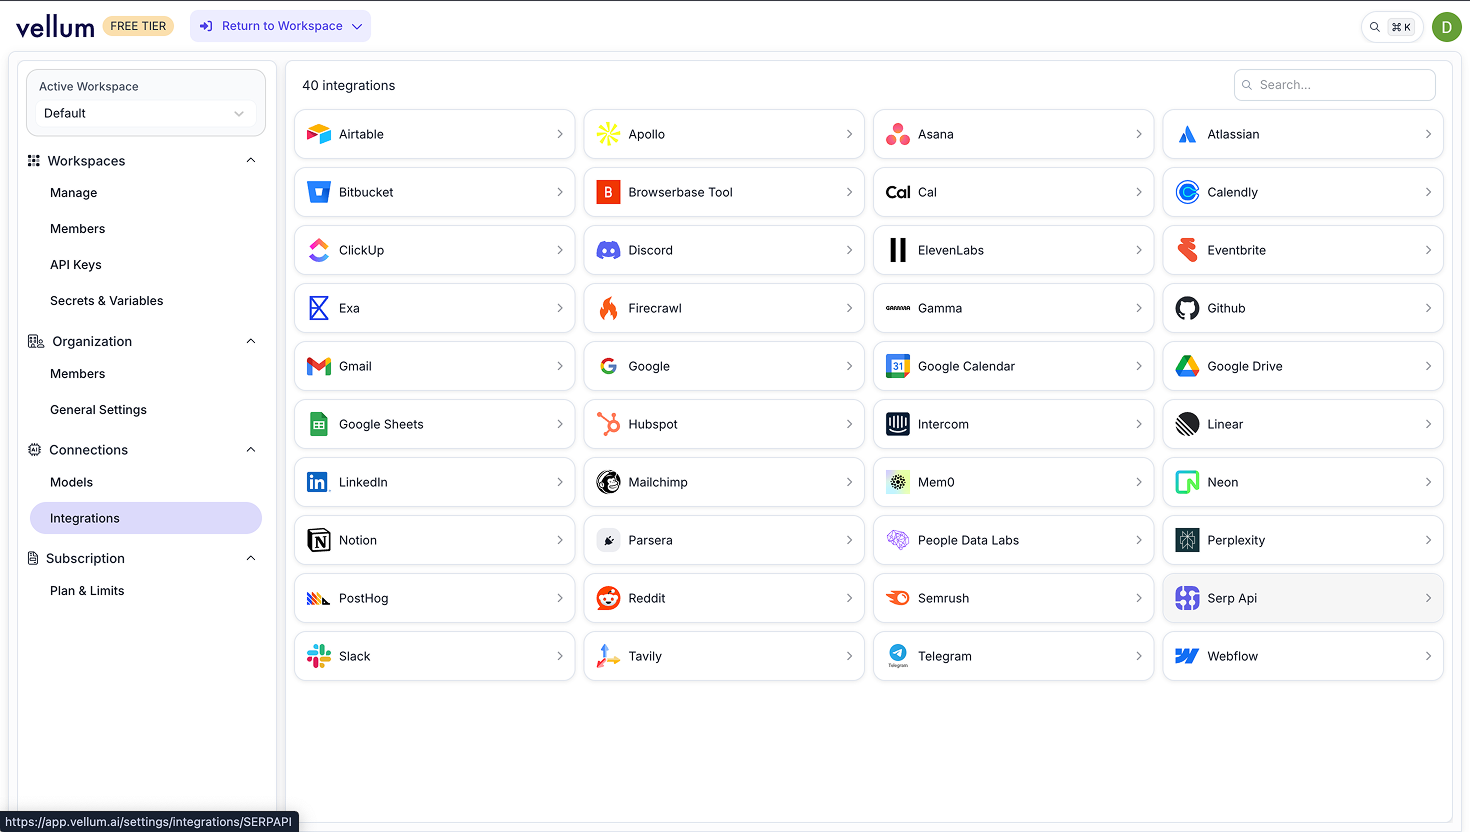Viewport: 1470px width, 832px height.
Task: Open the PostHog integration card
Action: pos(434,598)
